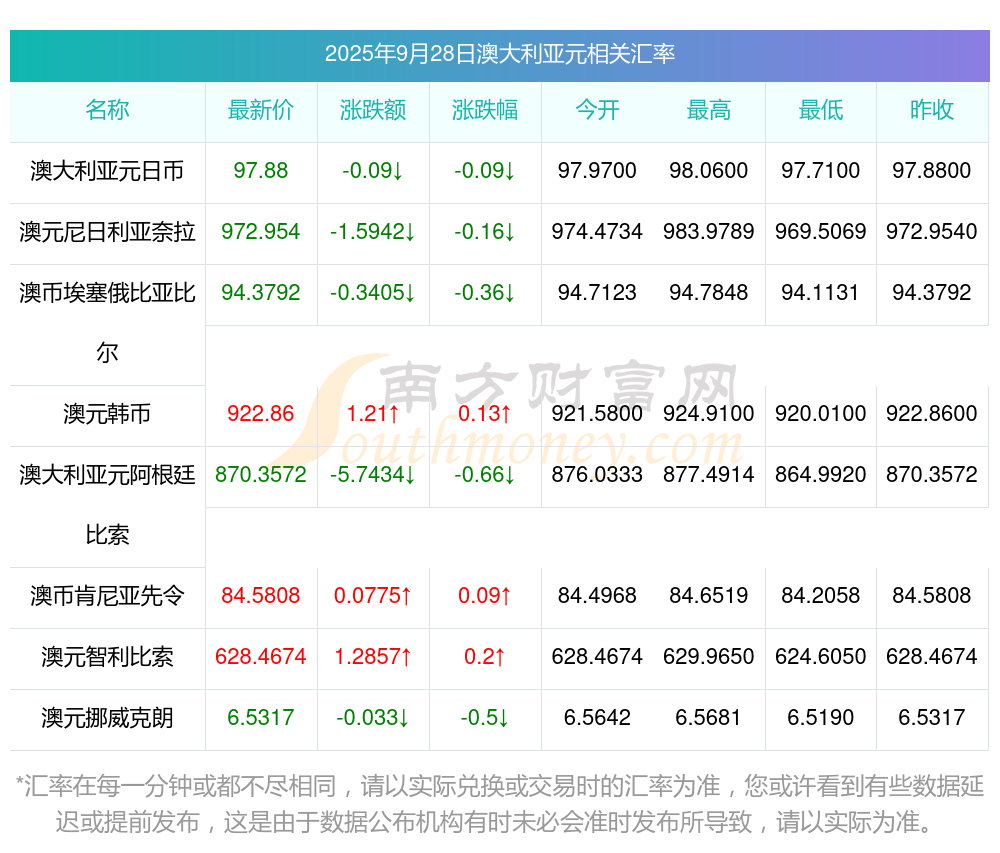Screen dimensions: 1000x853
Task: Select '94.3792' in the 昨收 column
Action: (x=932, y=293)
